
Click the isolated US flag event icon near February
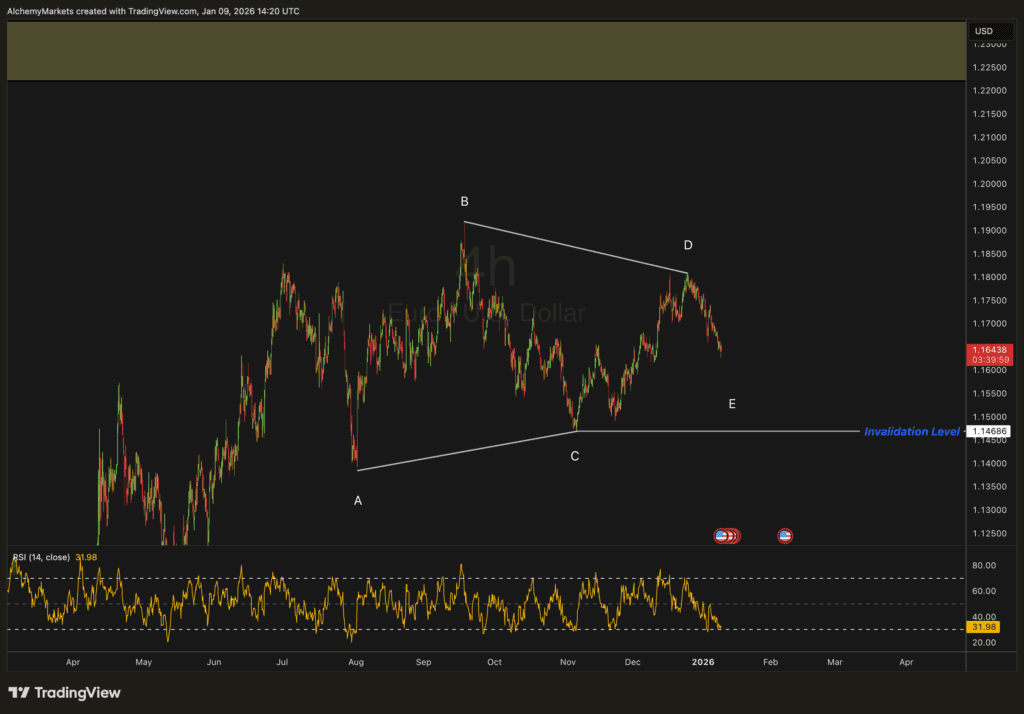pos(785,536)
